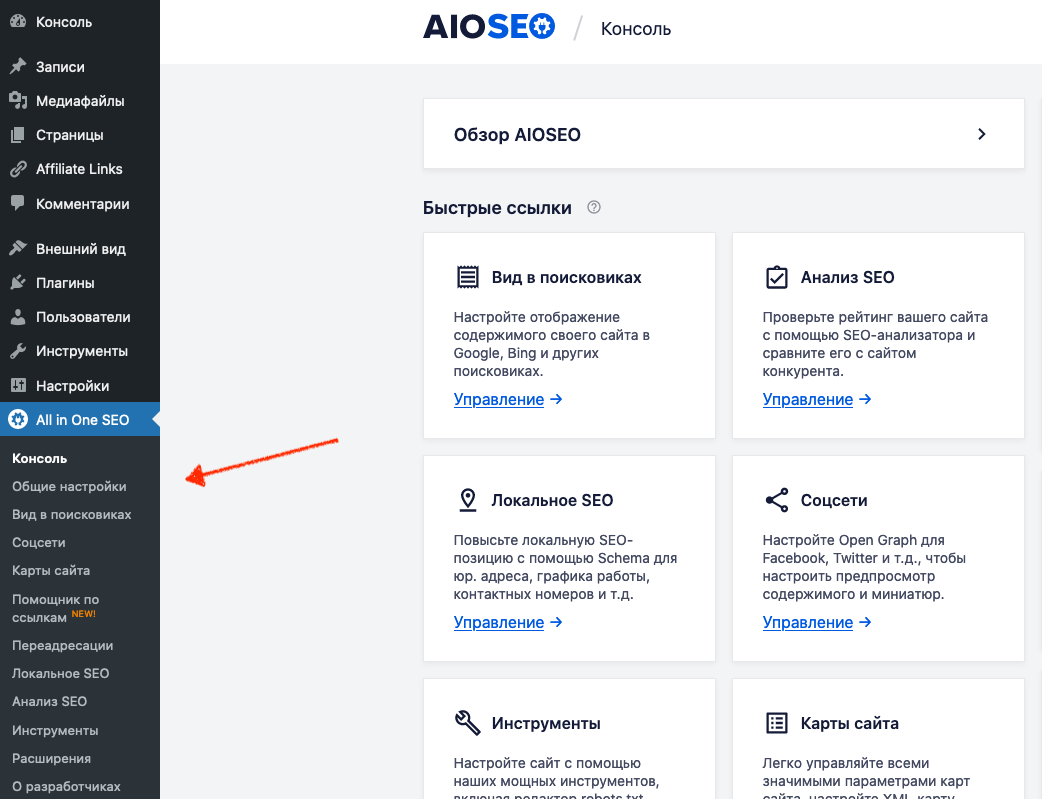The image size is (1042, 799).
Task: Click the Вид в поисковиках card icon
Action: 468,277
